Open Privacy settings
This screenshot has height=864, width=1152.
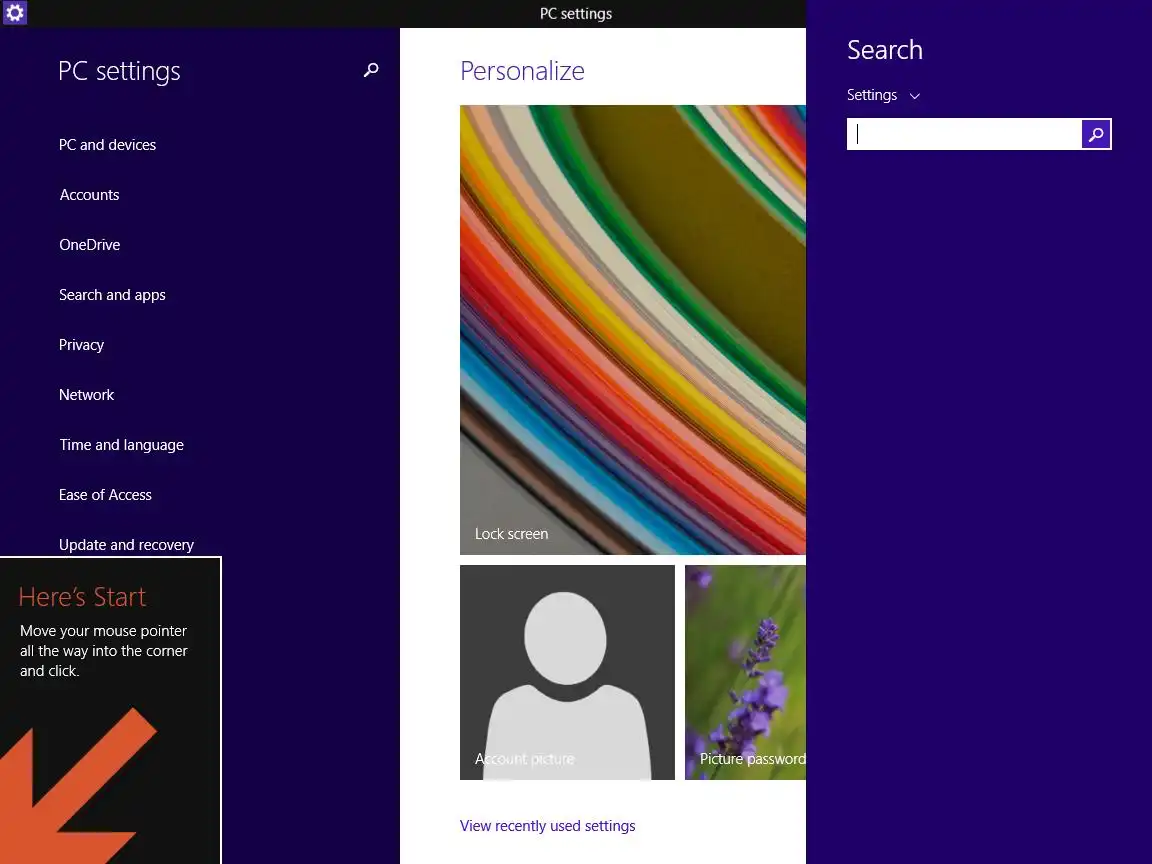pyautogui.click(x=82, y=345)
